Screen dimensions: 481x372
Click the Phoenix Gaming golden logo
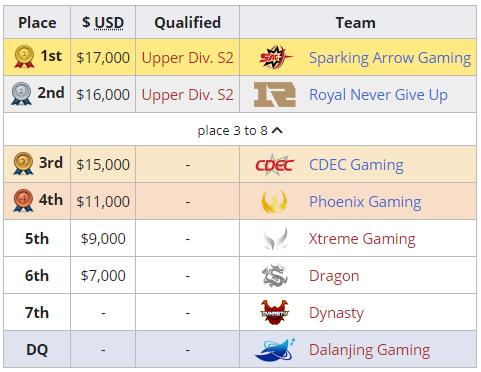click(275, 202)
